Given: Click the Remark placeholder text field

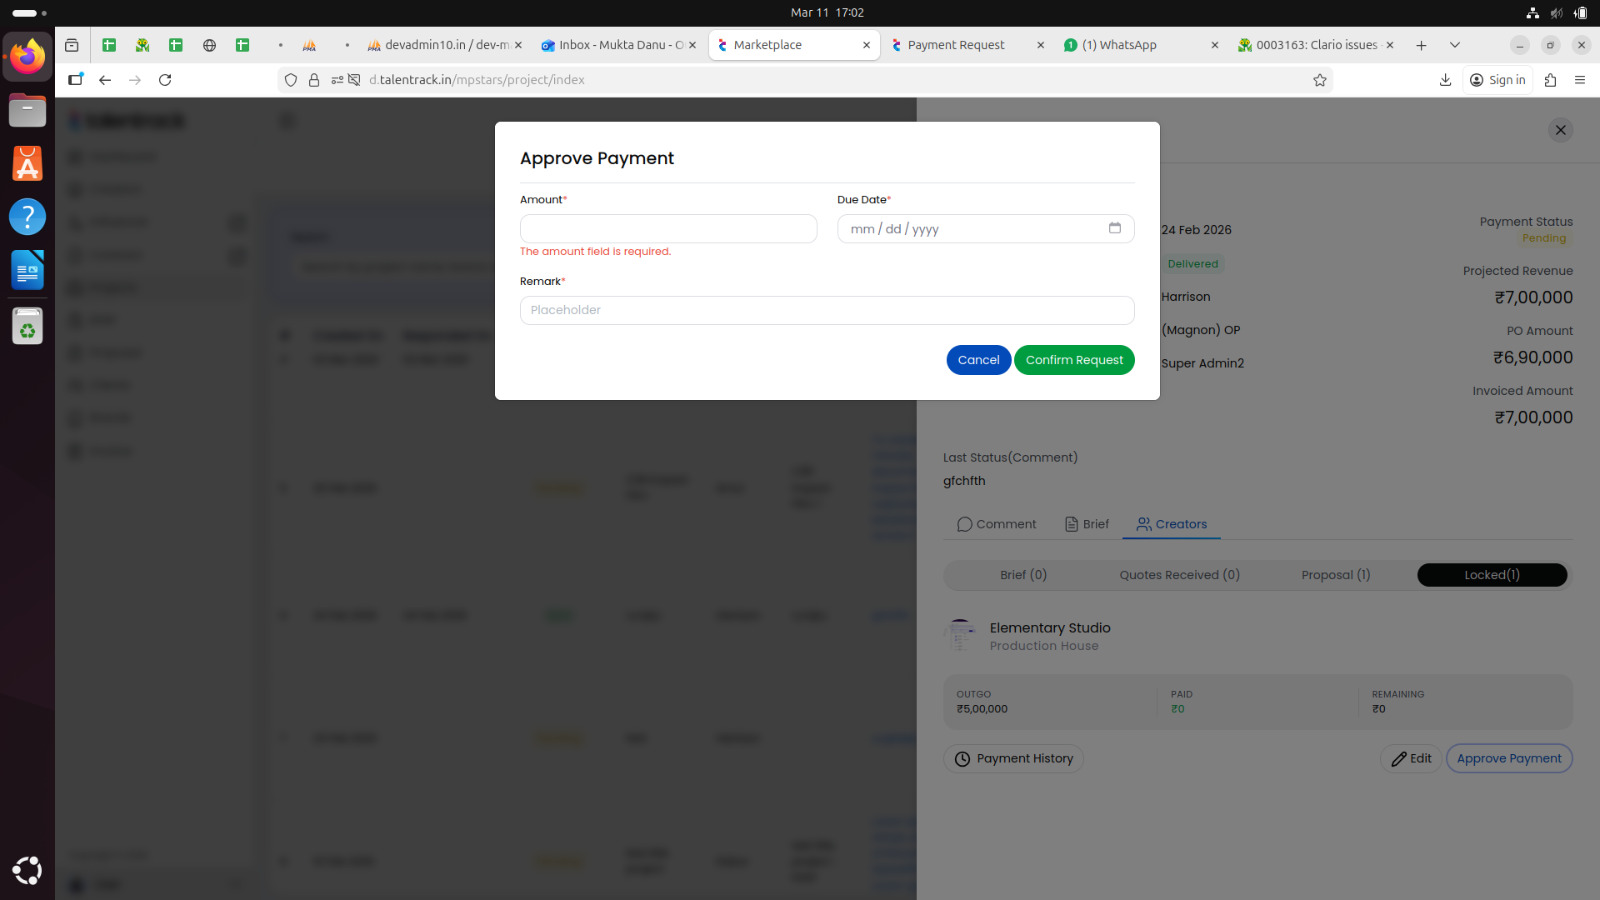Looking at the screenshot, I should pyautogui.click(x=826, y=310).
